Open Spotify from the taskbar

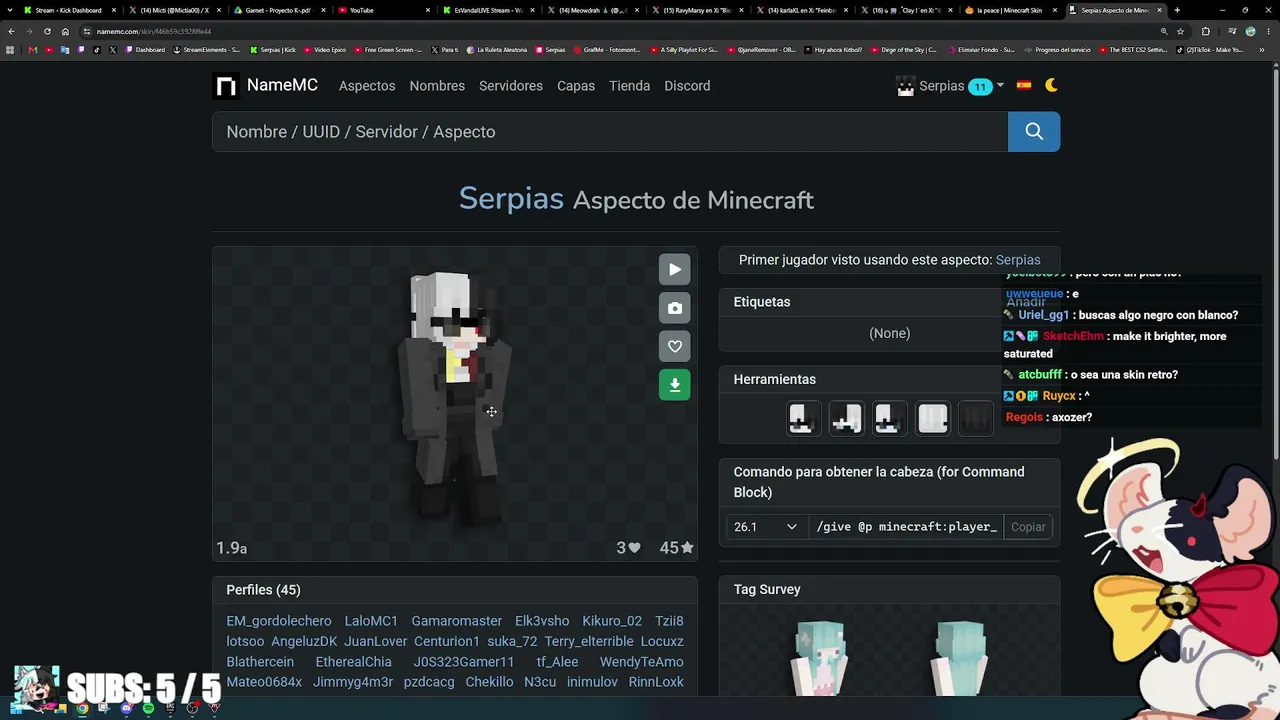[148, 708]
